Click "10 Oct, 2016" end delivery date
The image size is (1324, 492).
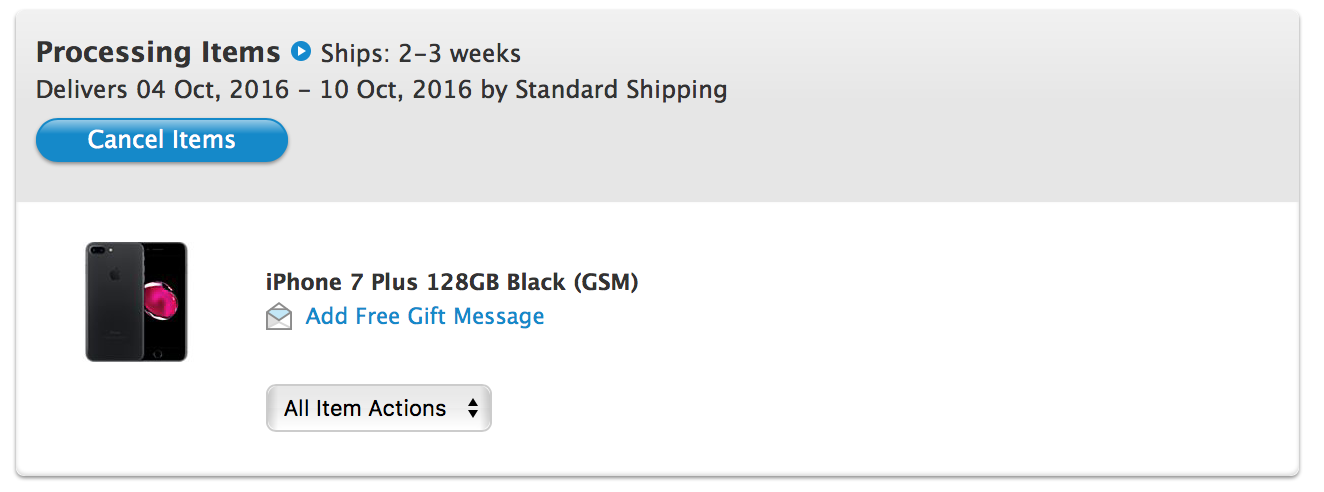point(396,90)
